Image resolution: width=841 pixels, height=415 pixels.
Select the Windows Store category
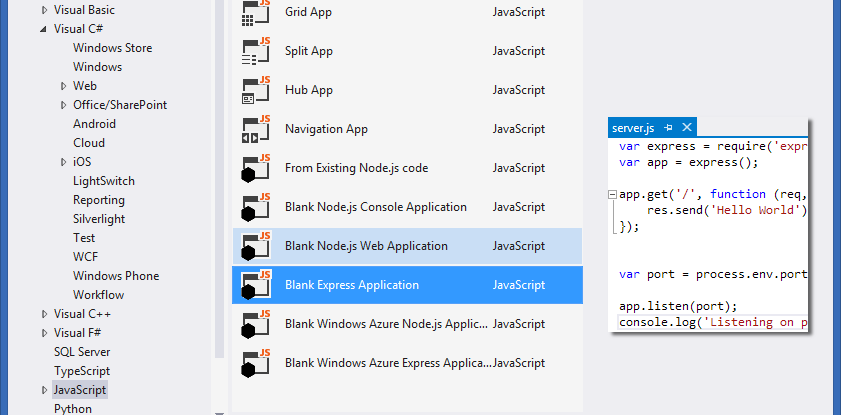point(111,48)
